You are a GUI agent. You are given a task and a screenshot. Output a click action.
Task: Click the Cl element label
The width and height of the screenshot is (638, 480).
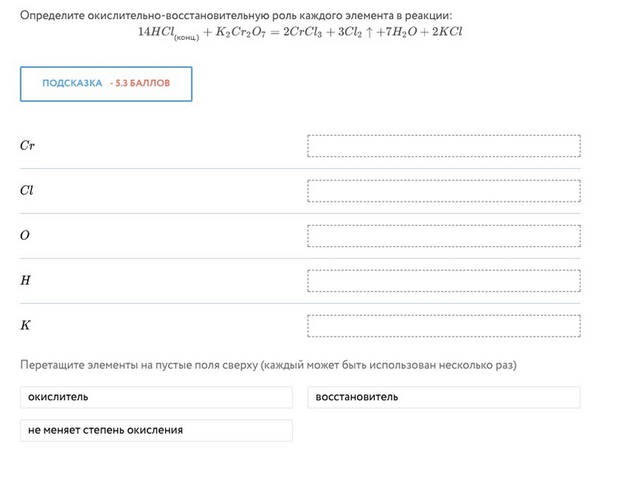26,190
